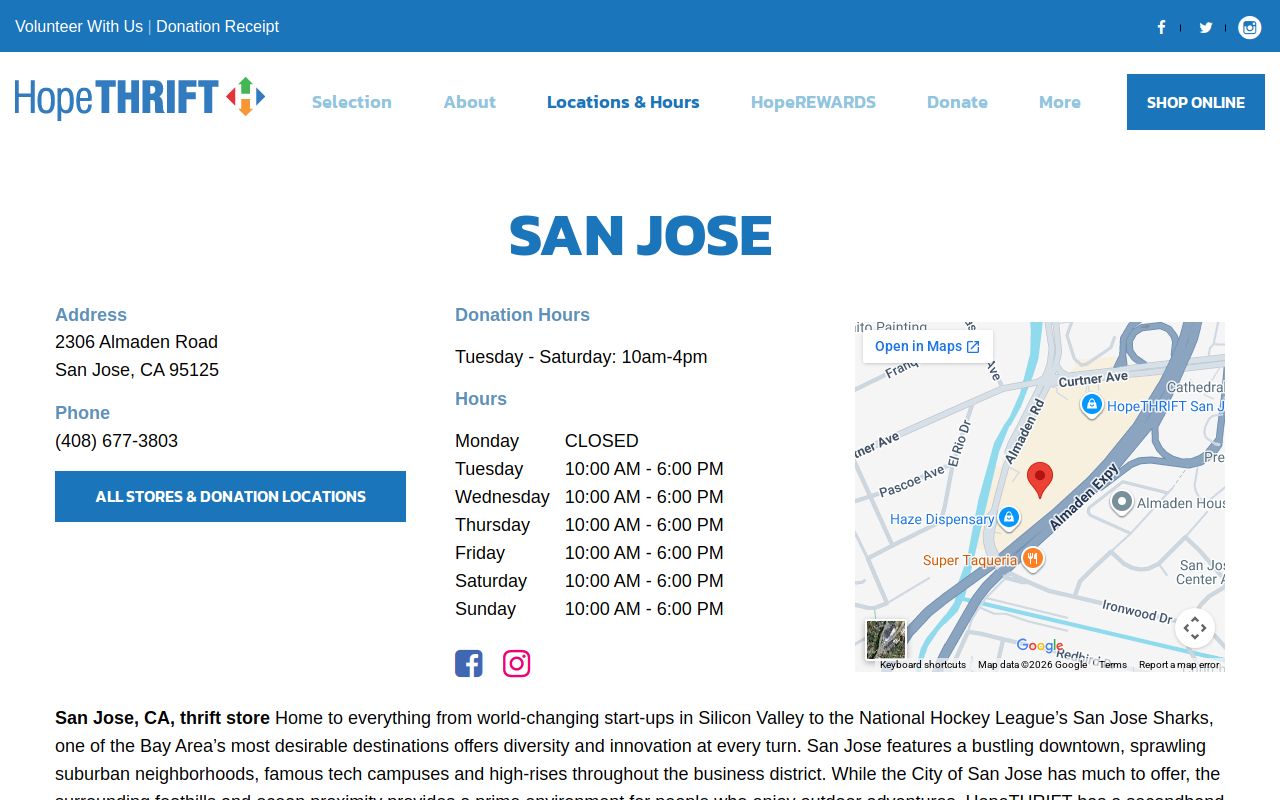Click the Haze Dispensary map marker

(1009, 517)
